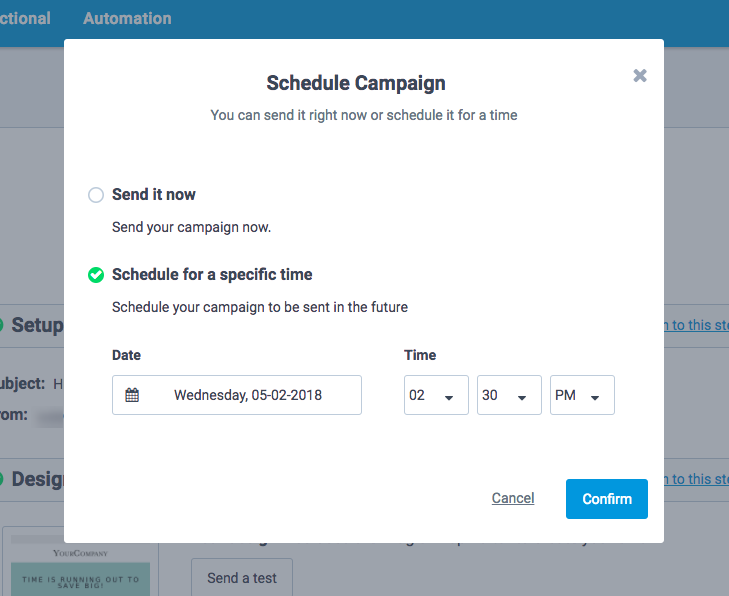Switch to the Automation tab

point(127,18)
